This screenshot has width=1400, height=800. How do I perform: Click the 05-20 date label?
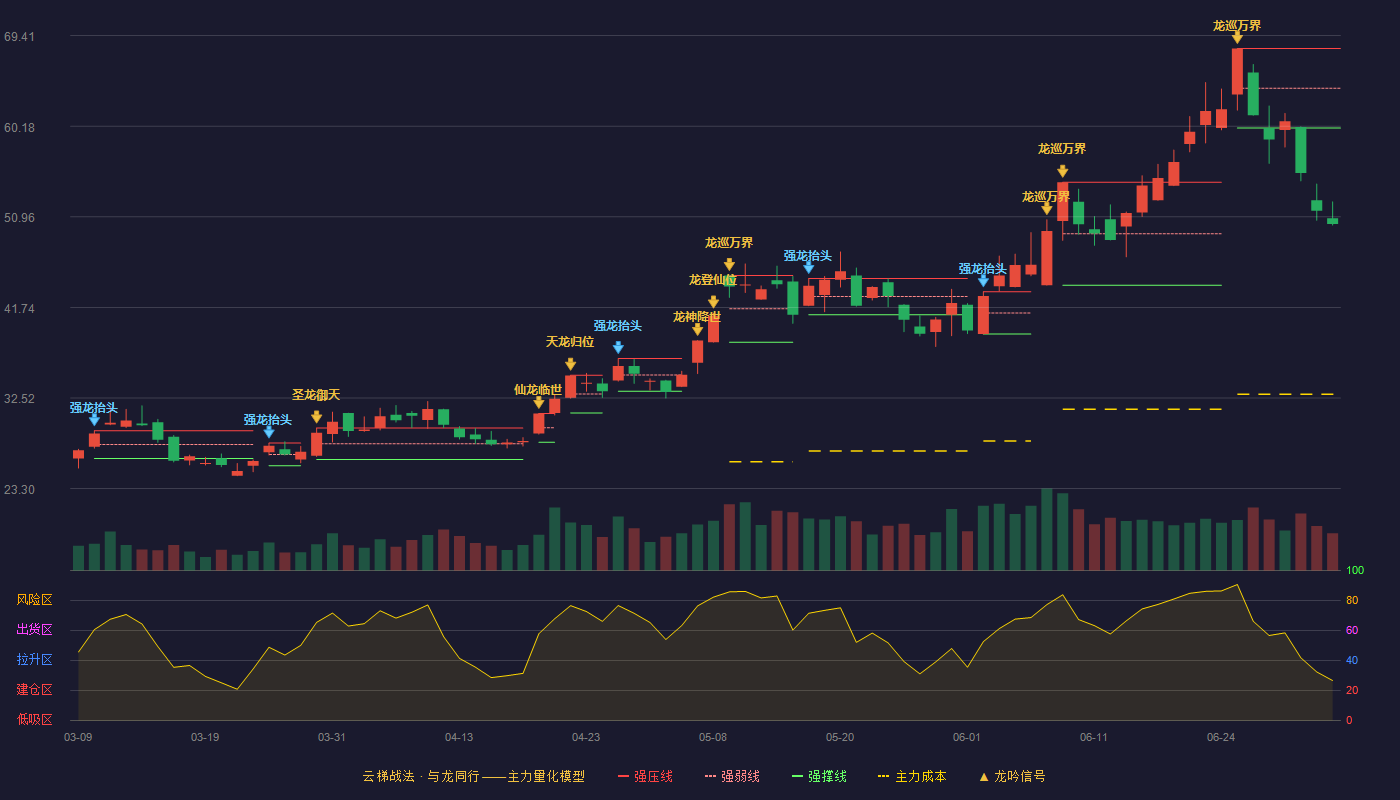click(x=840, y=737)
